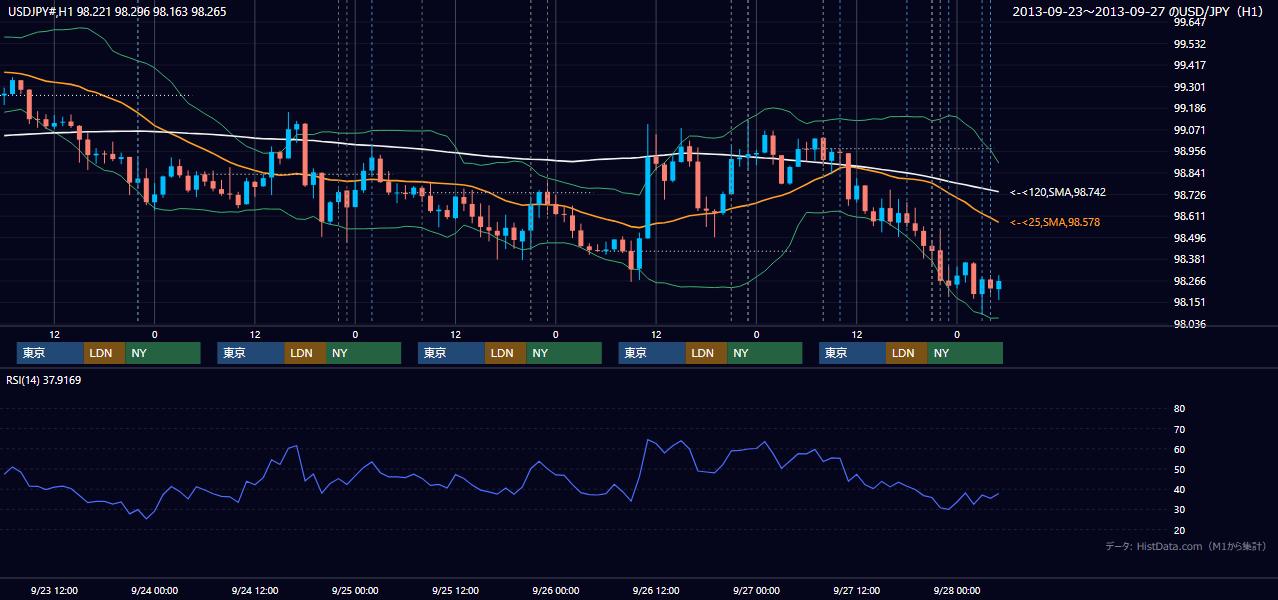
Task: Select the 98.956 price axis label
Action: (x=1189, y=151)
